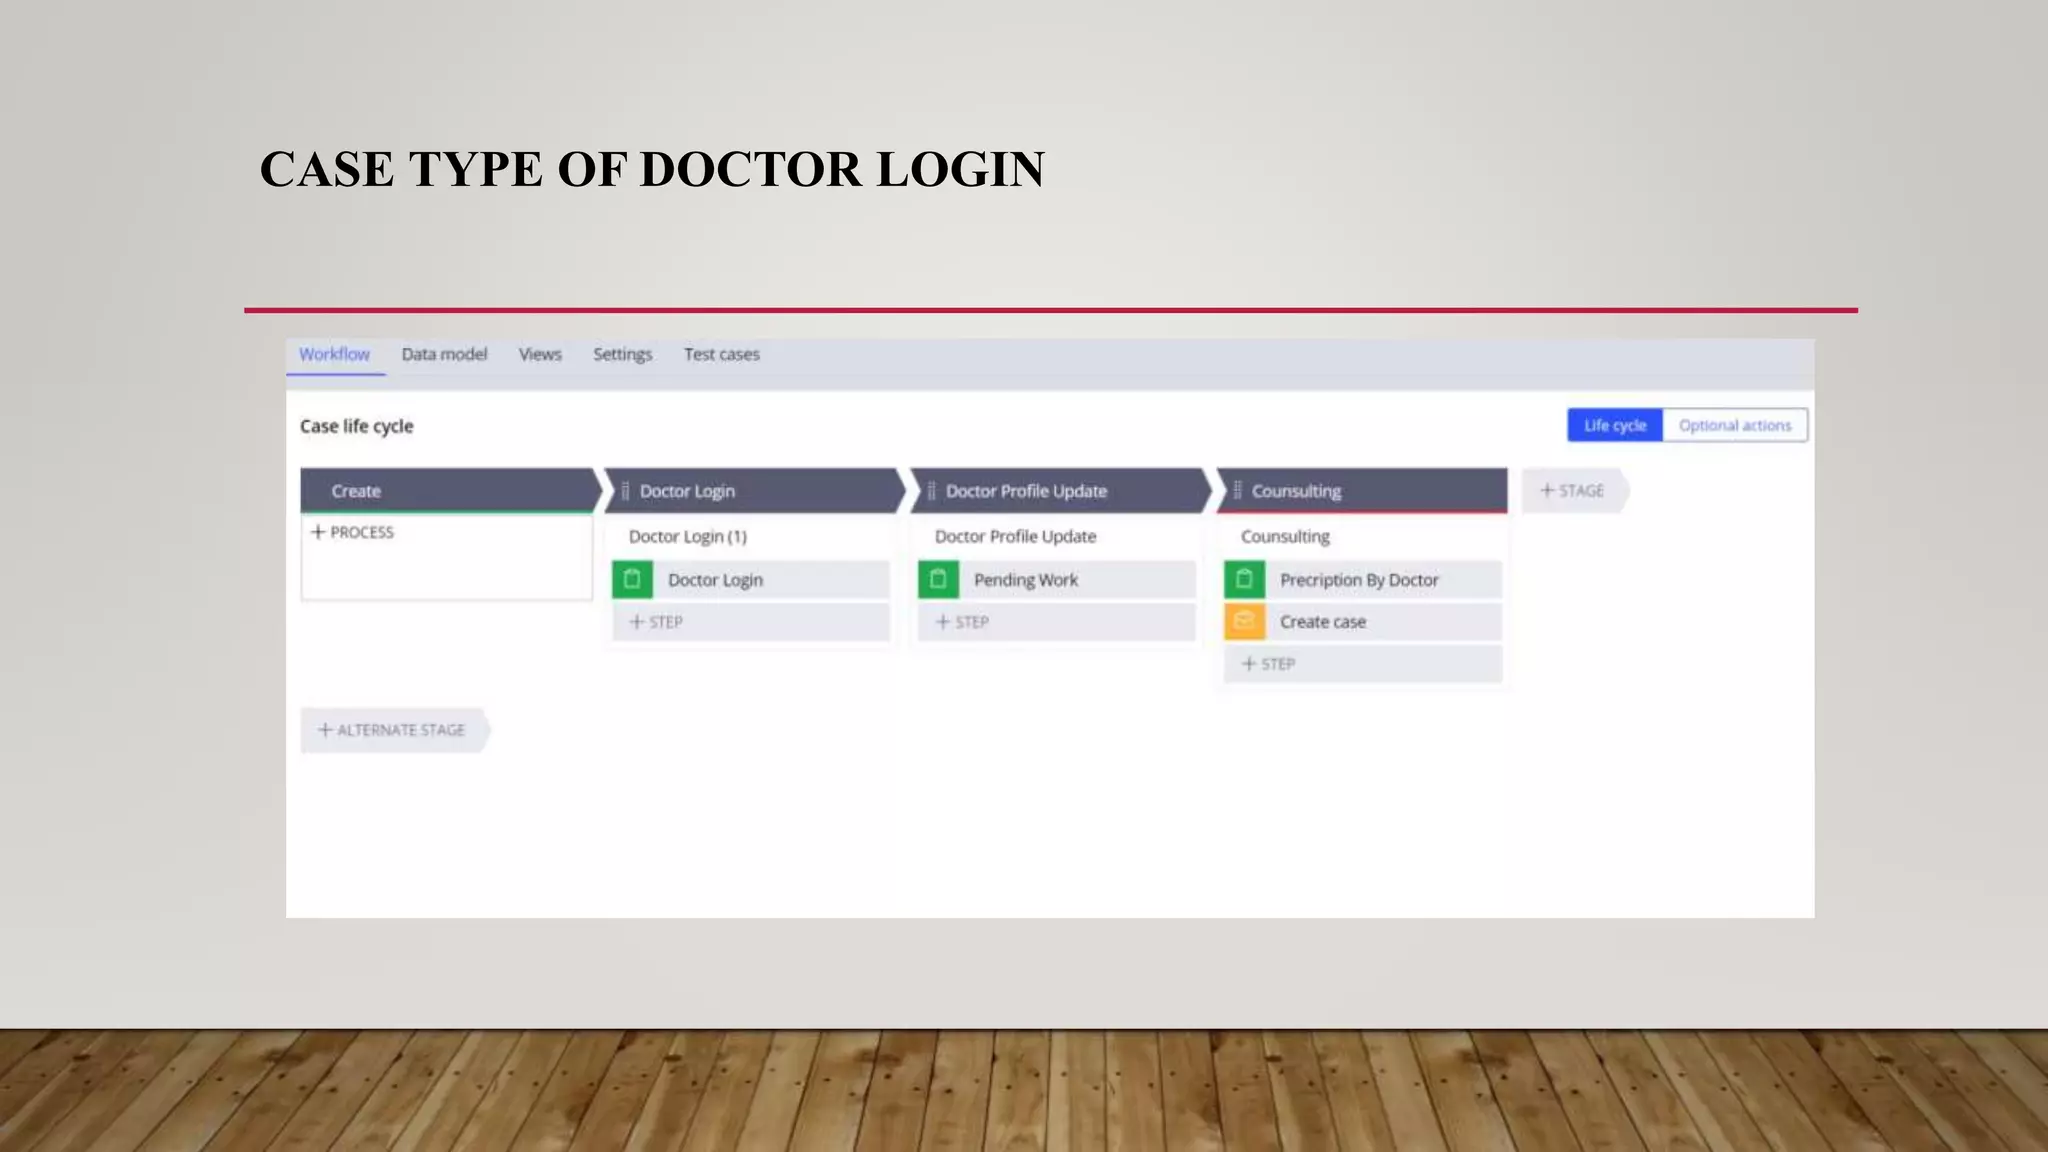Add step under Counsulting process

(x=1268, y=664)
